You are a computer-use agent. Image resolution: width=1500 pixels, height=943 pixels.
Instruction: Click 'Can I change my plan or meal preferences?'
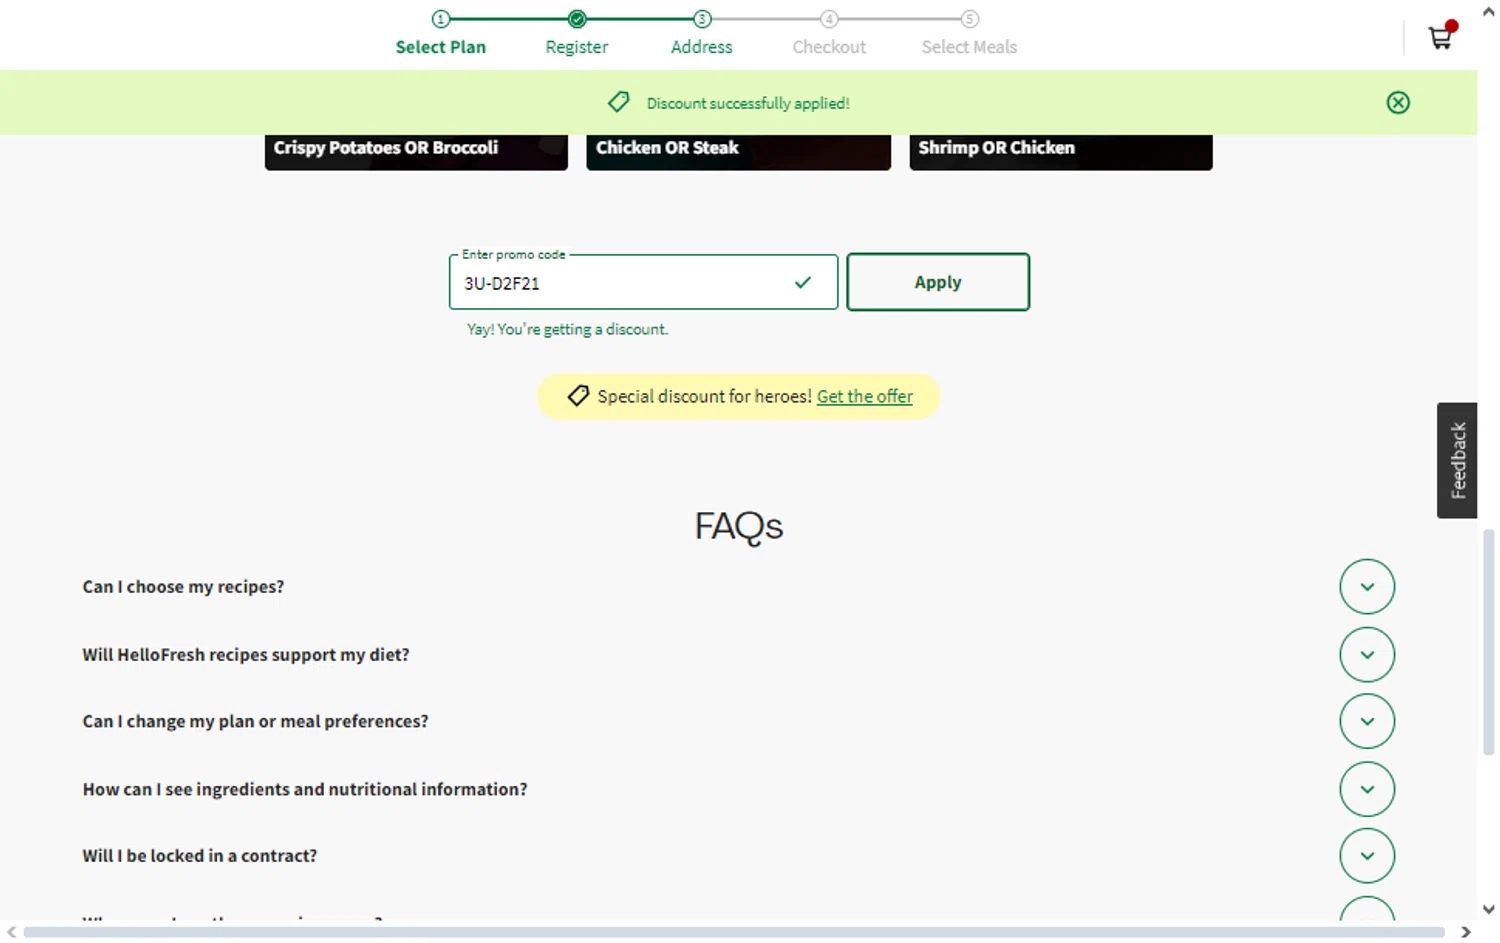pyautogui.click(x=255, y=721)
